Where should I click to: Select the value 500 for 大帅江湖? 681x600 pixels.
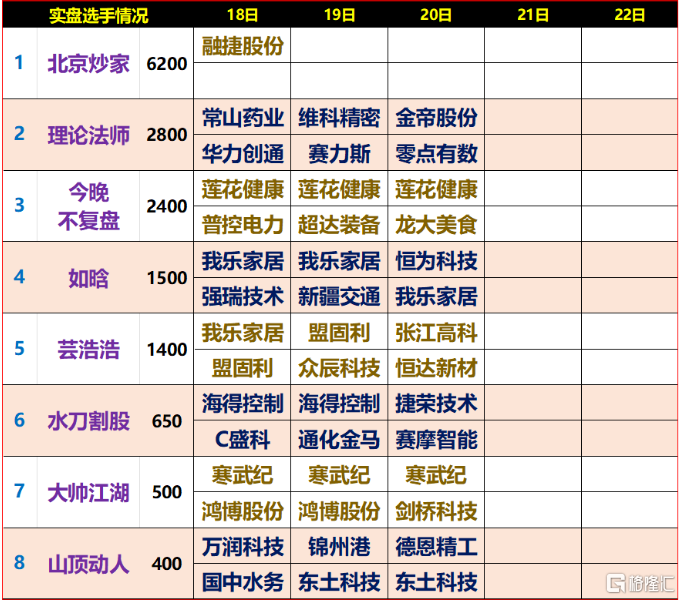click(167, 492)
